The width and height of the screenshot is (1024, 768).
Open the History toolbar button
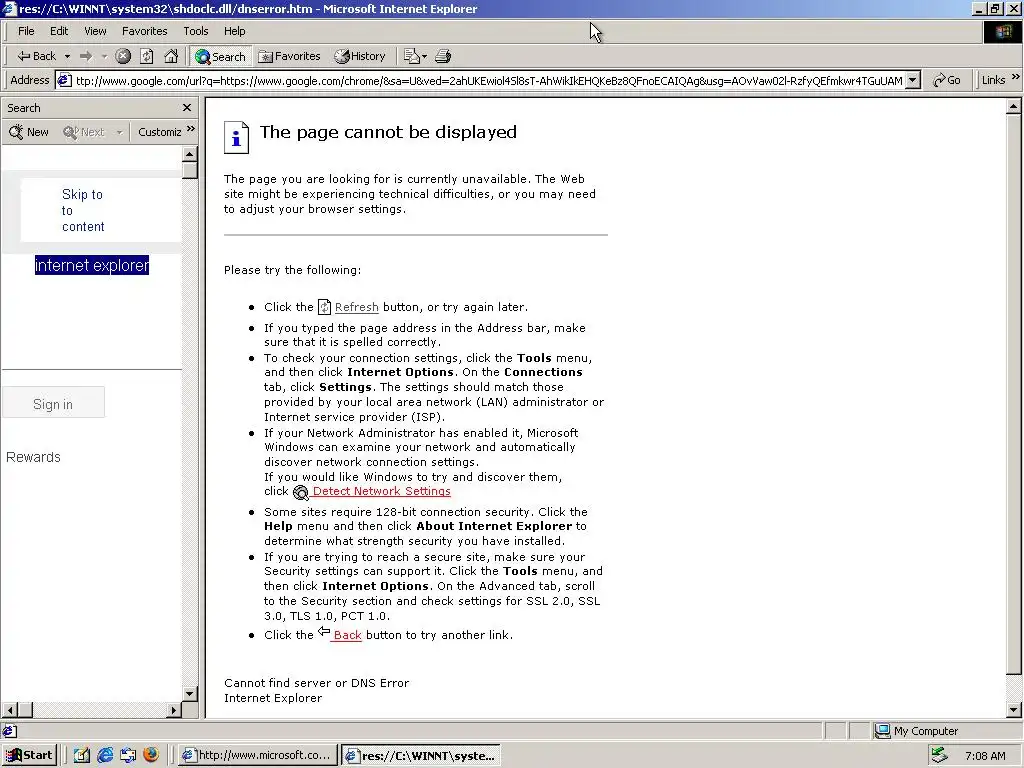click(360, 56)
